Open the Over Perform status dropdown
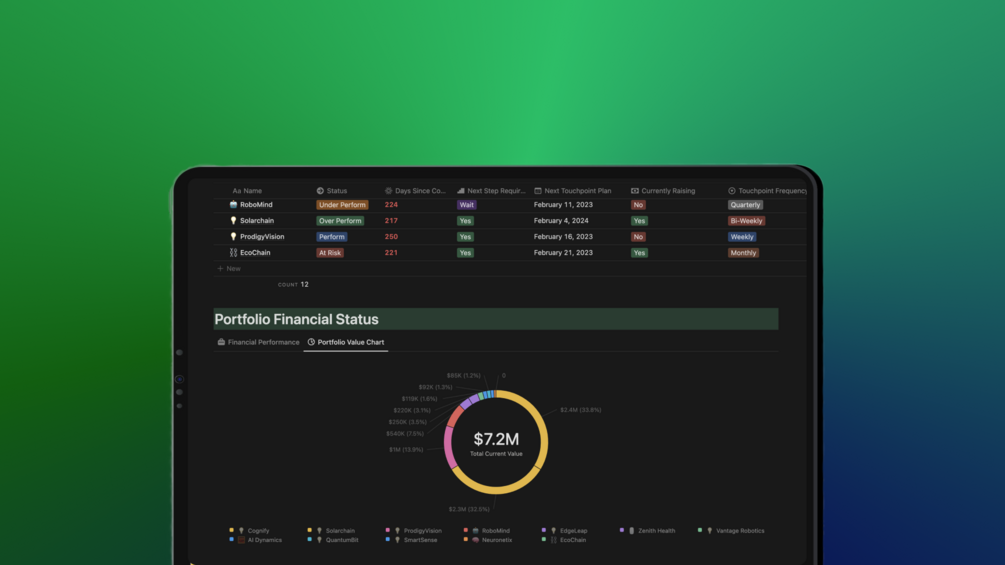The height and width of the screenshot is (565, 1005). 340,221
